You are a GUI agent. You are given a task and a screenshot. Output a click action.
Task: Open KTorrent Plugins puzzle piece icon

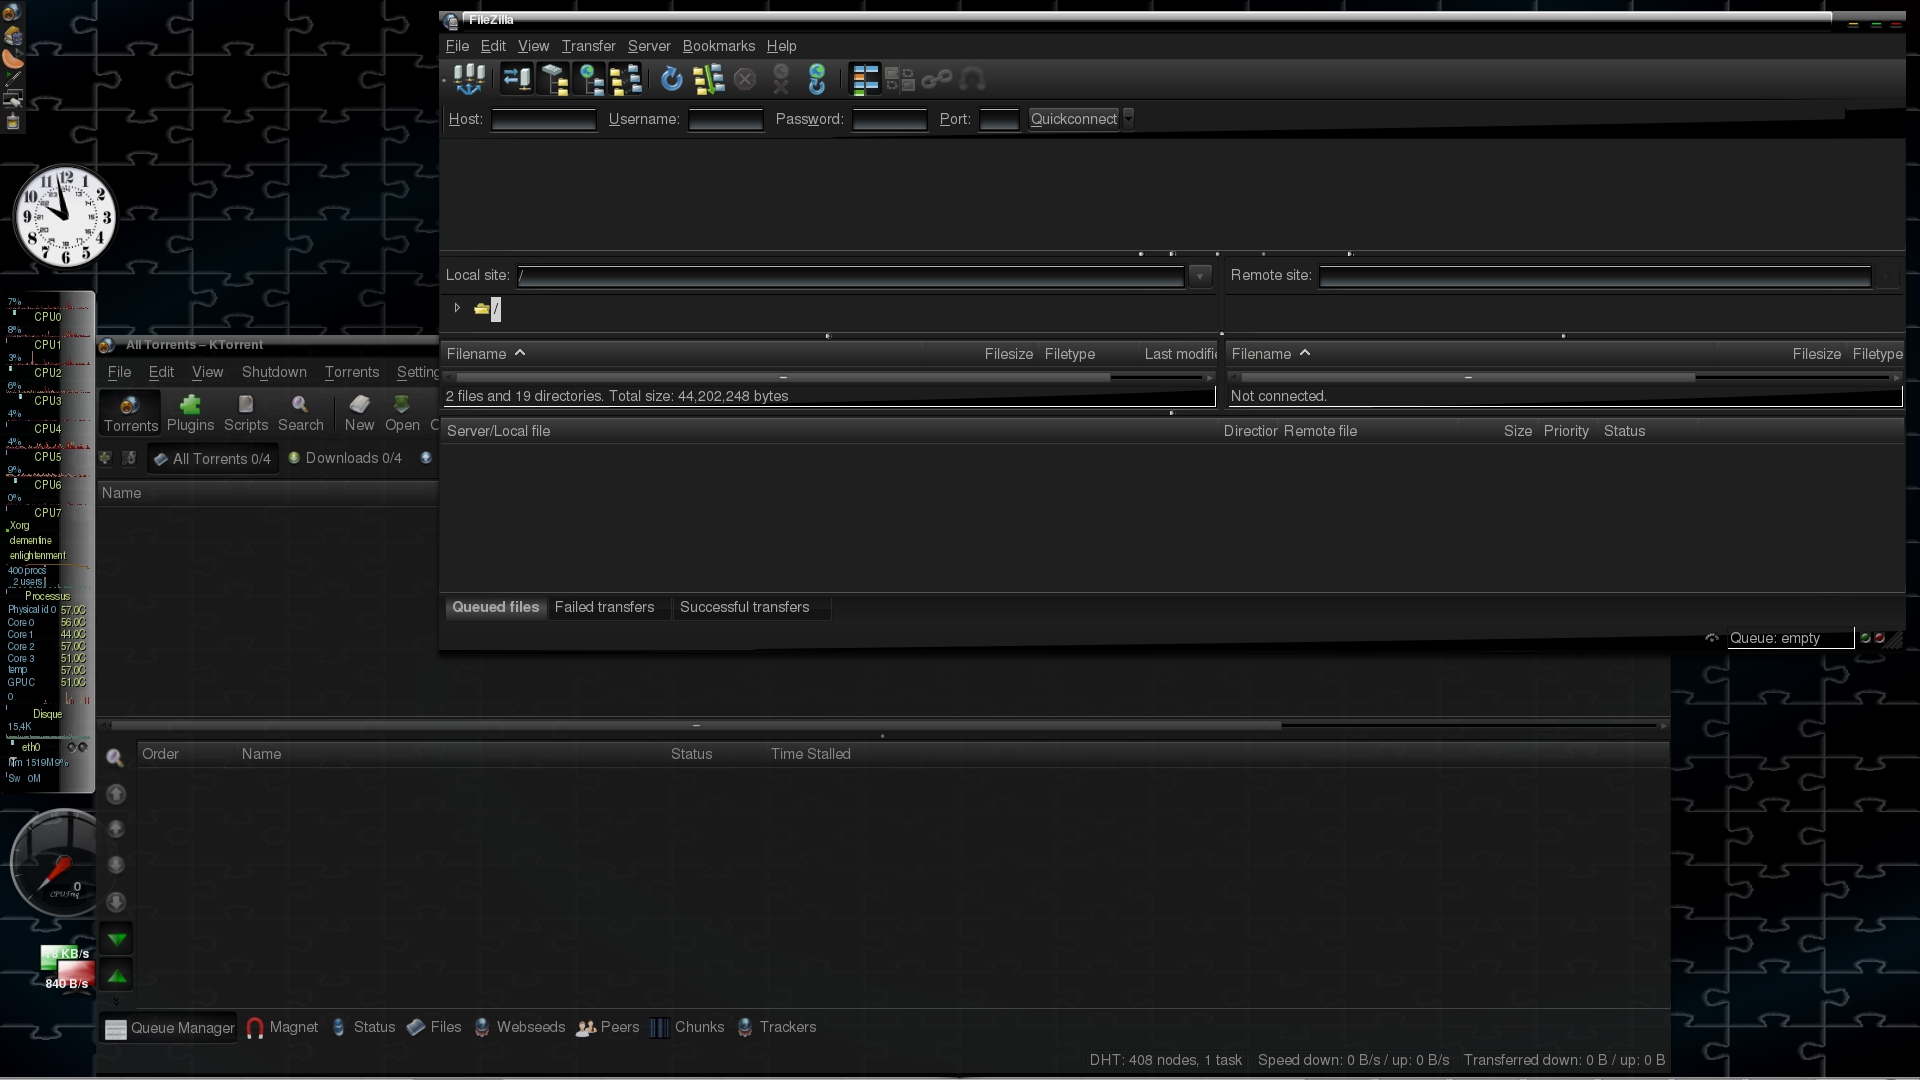point(190,405)
